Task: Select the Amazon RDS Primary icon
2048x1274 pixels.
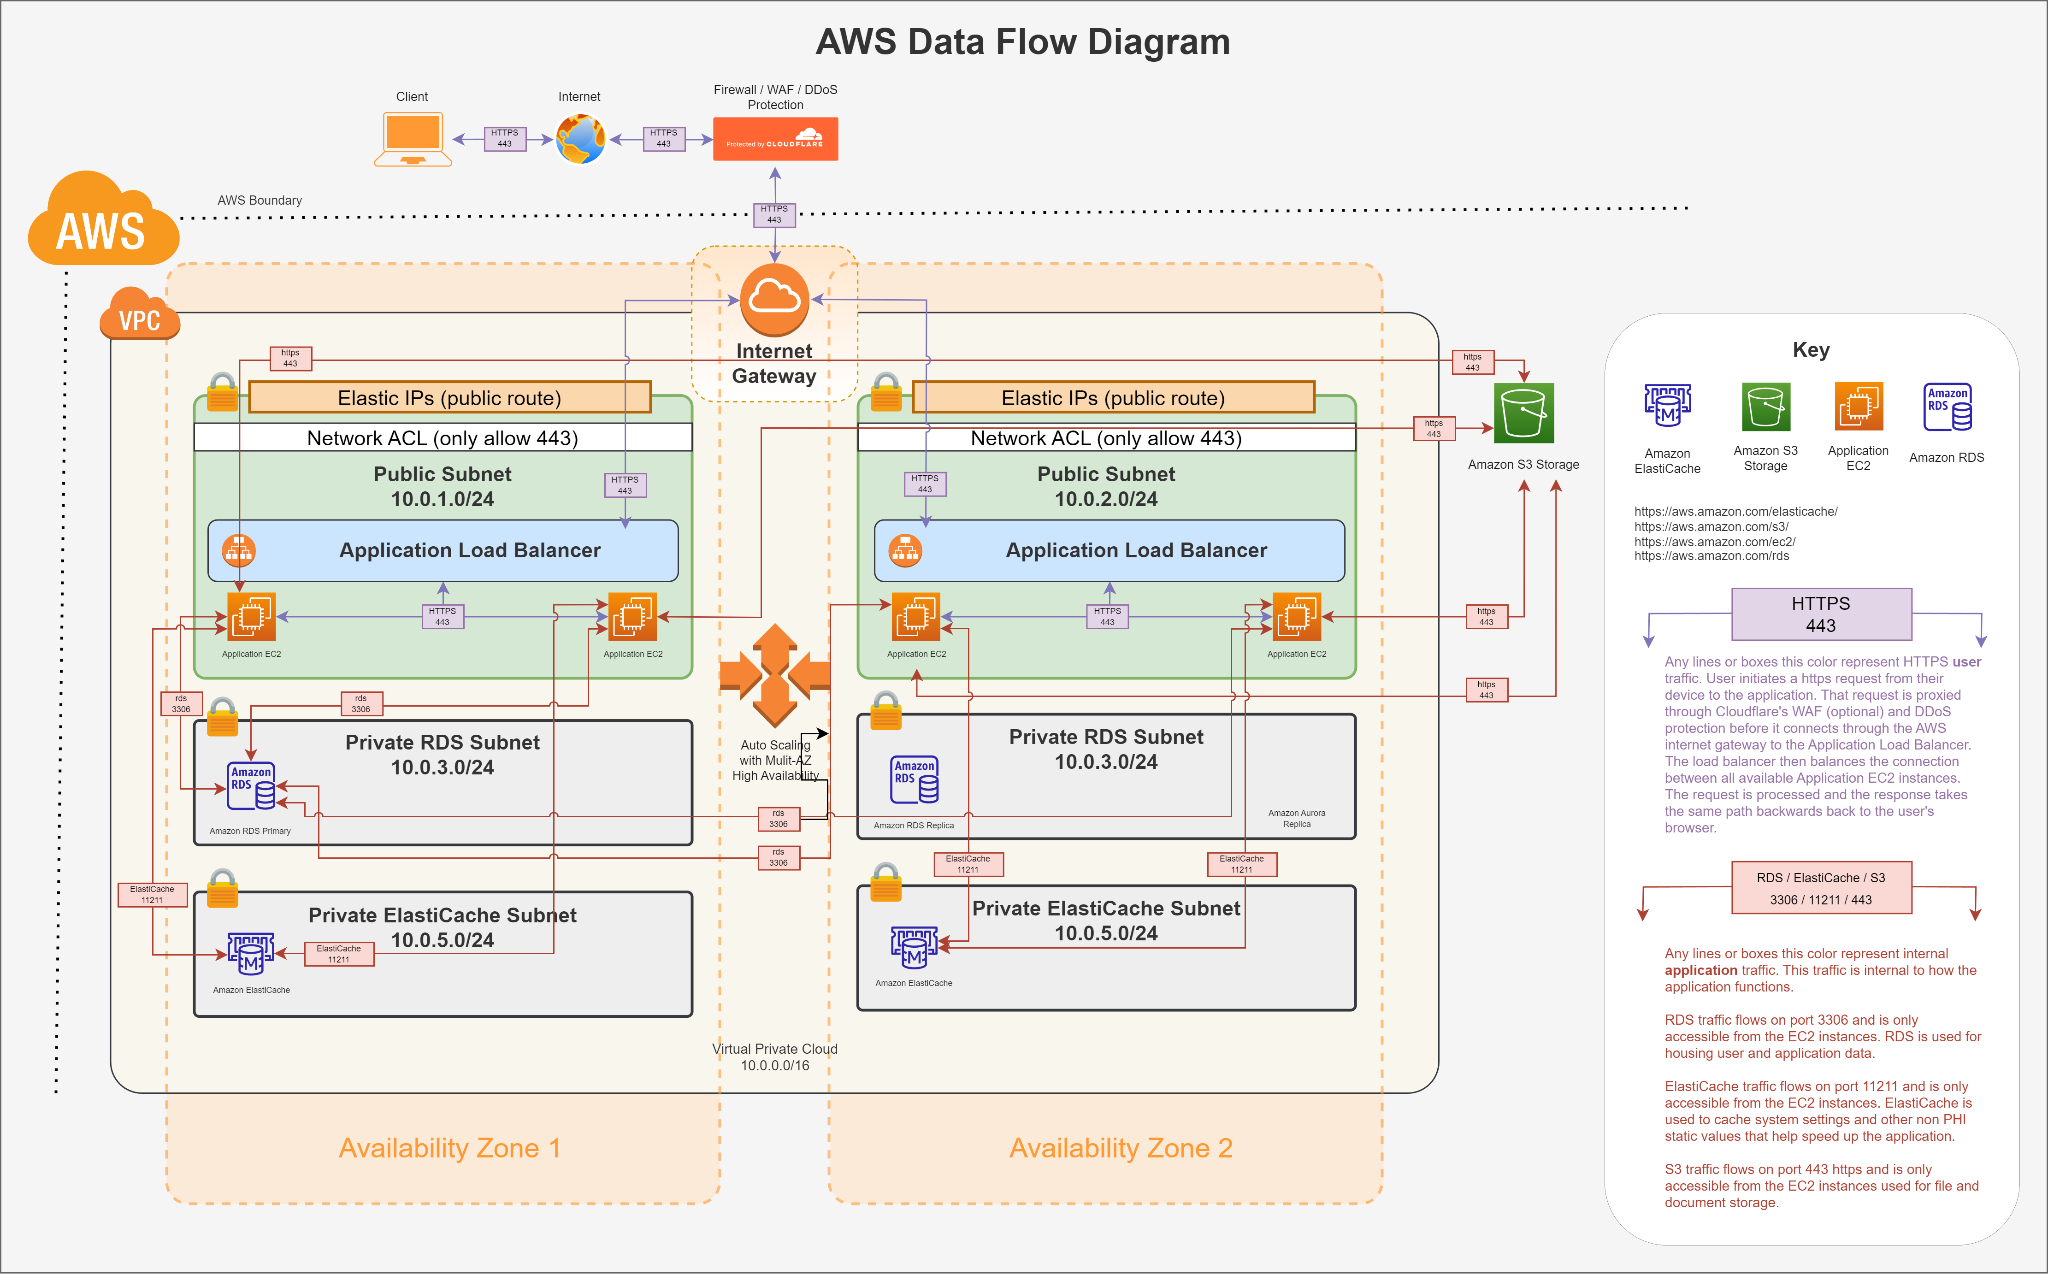Action: (x=252, y=787)
